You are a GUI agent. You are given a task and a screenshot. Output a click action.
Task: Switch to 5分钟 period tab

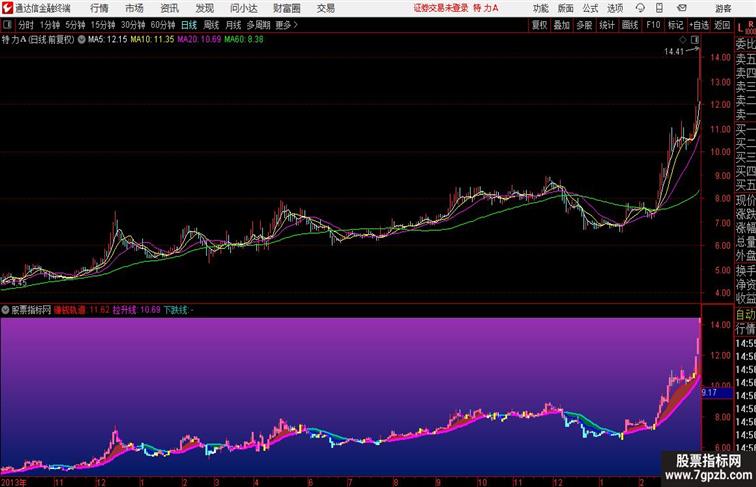coord(75,25)
